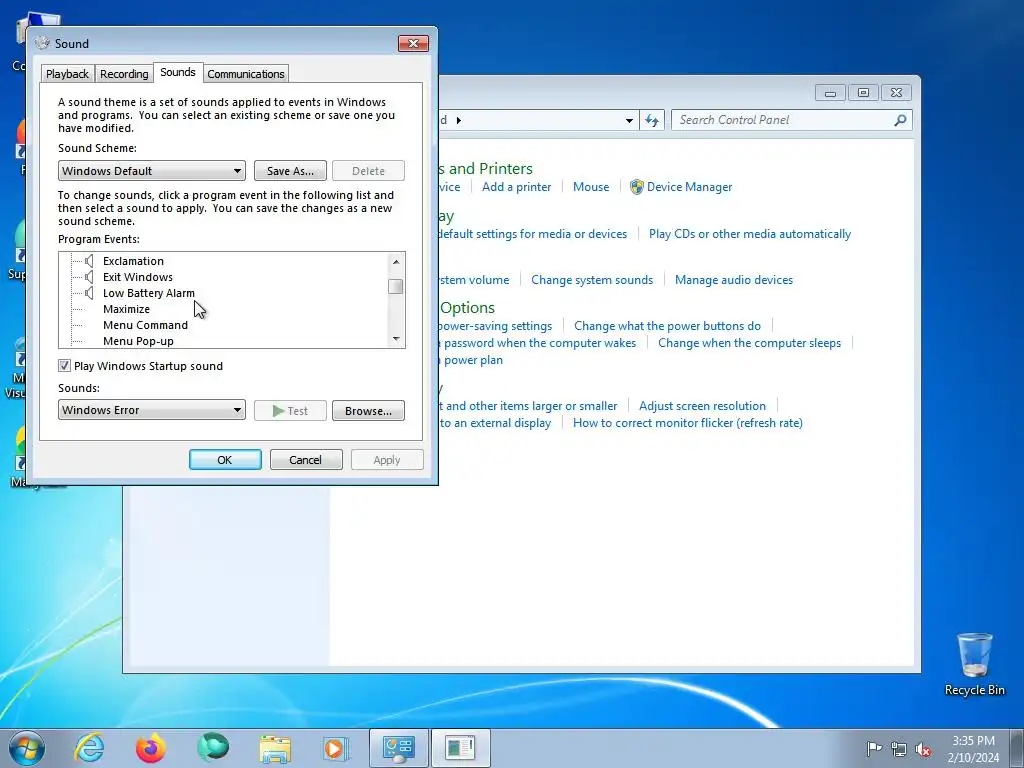Viewport: 1024px width, 768px height.
Task: Click the muted volume tray icon
Action: click(x=923, y=749)
